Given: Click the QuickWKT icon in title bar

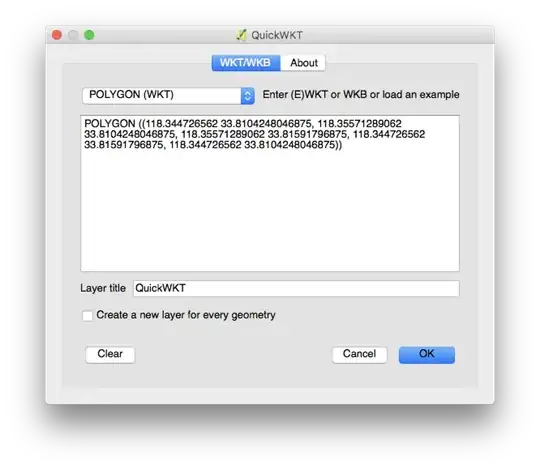Looking at the screenshot, I should (242, 35).
